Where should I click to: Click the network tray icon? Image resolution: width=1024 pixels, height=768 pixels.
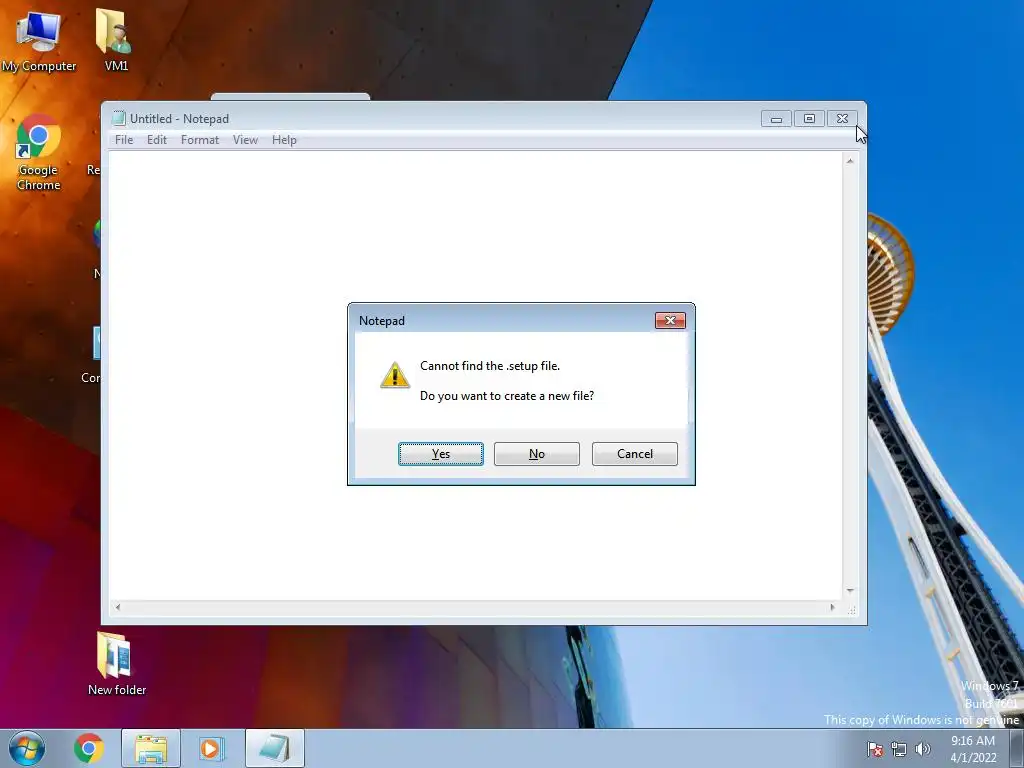click(899, 749)
